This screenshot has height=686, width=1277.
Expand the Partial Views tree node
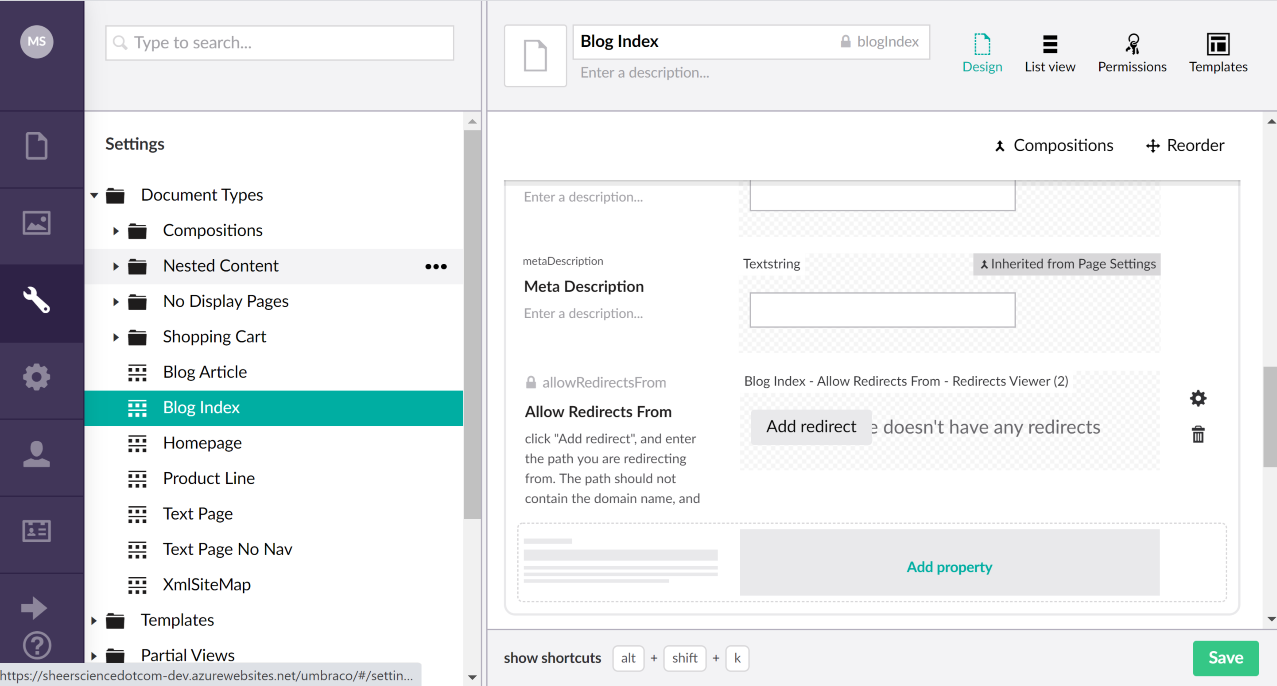tap(94, 656)
